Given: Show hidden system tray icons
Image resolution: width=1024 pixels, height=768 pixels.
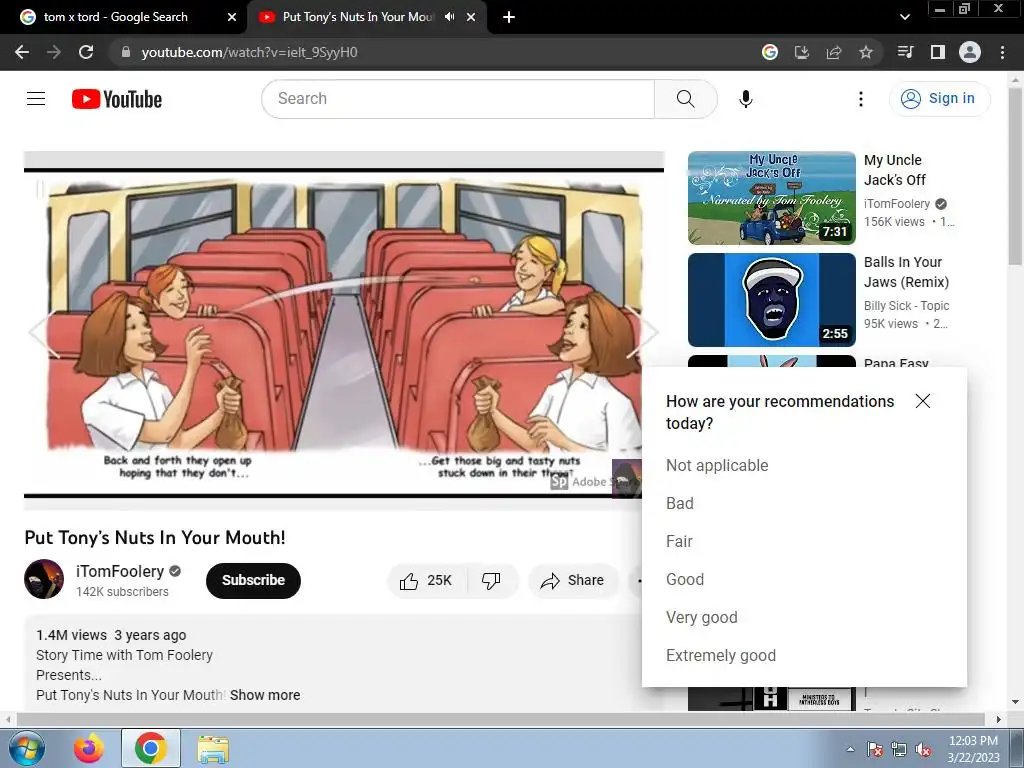Looking at the screenshot, I should [x=850, y=749].
